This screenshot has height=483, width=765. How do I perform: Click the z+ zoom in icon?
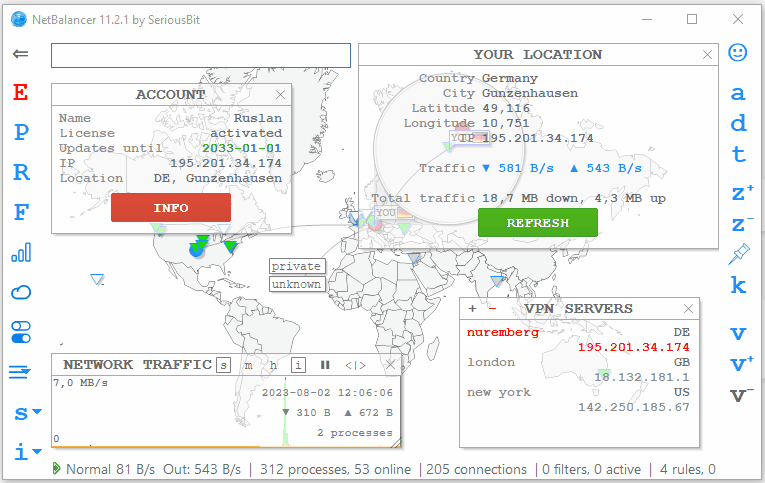pos(742,193)
